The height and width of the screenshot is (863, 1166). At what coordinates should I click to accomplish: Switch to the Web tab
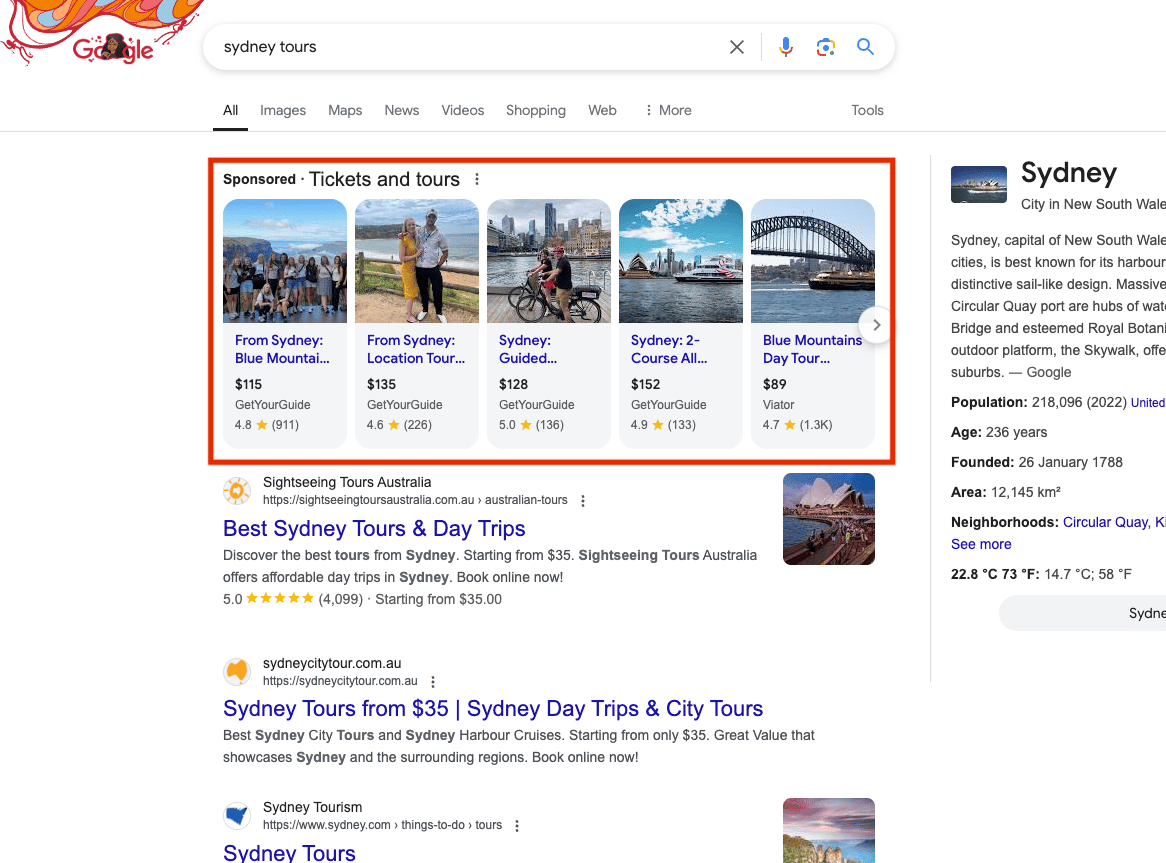click(602, 110)
